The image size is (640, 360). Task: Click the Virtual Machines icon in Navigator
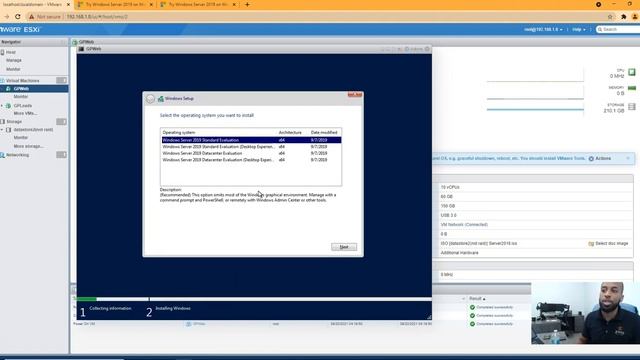pyautogui.click(x=2, y=81)
